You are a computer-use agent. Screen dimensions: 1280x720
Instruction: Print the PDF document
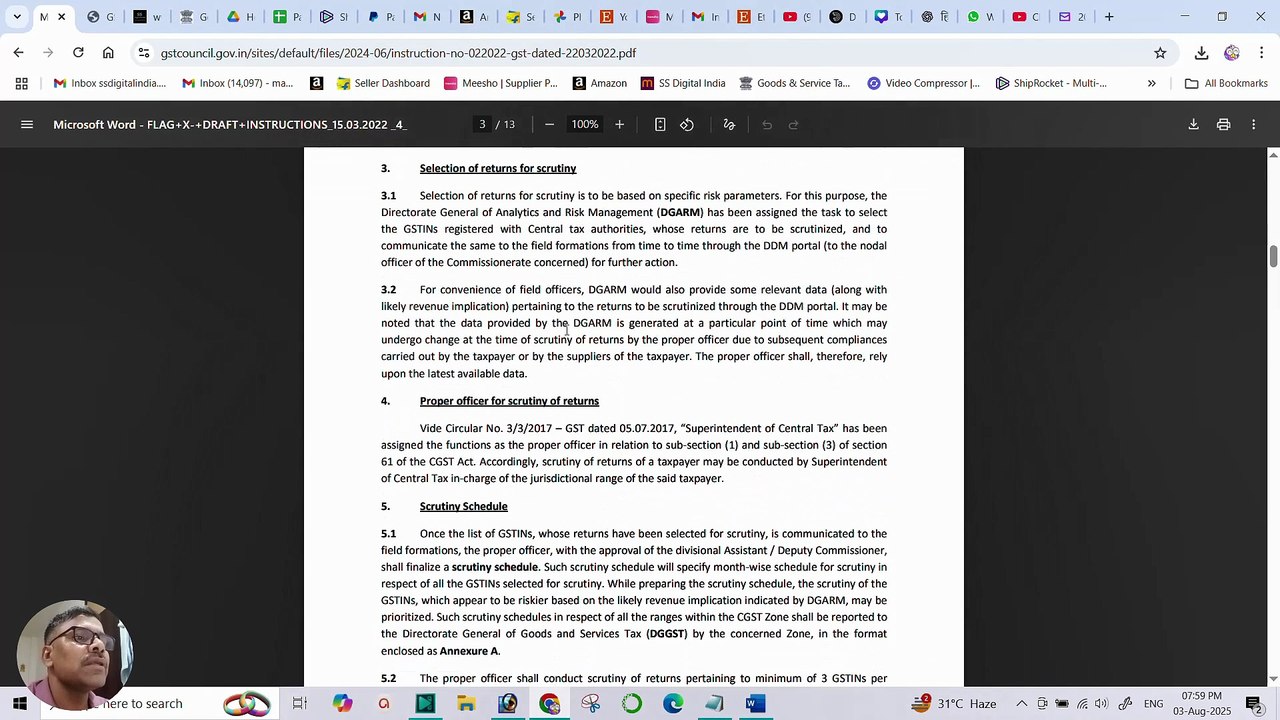pyautogui.click(x=1223, y=125)
